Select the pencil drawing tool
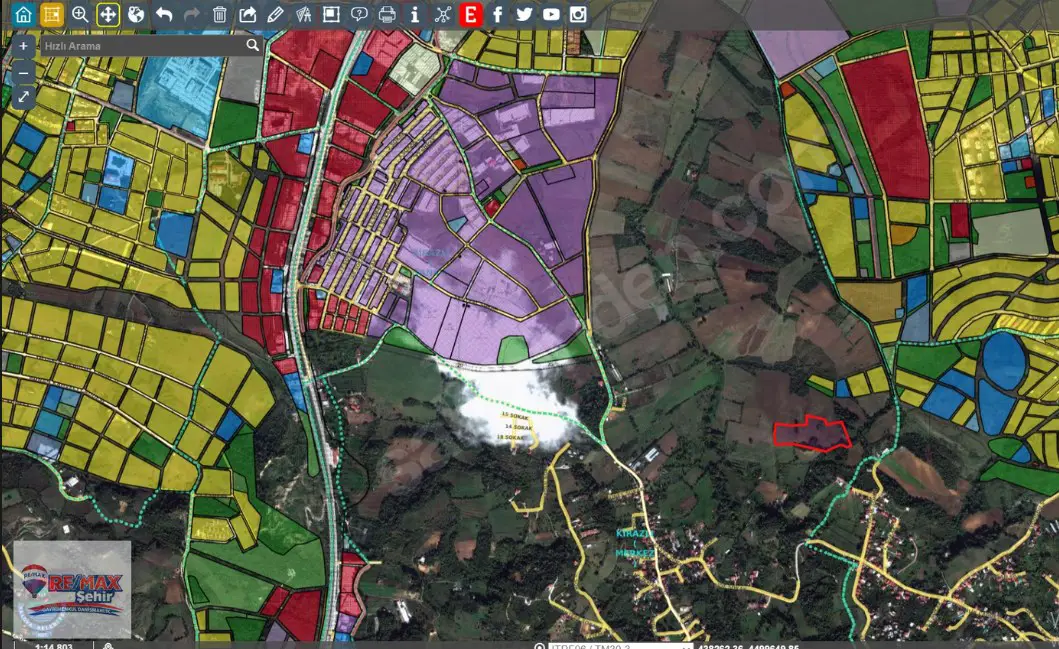The height and width of the screenshot is (649, 1059). tap(275, 14)
